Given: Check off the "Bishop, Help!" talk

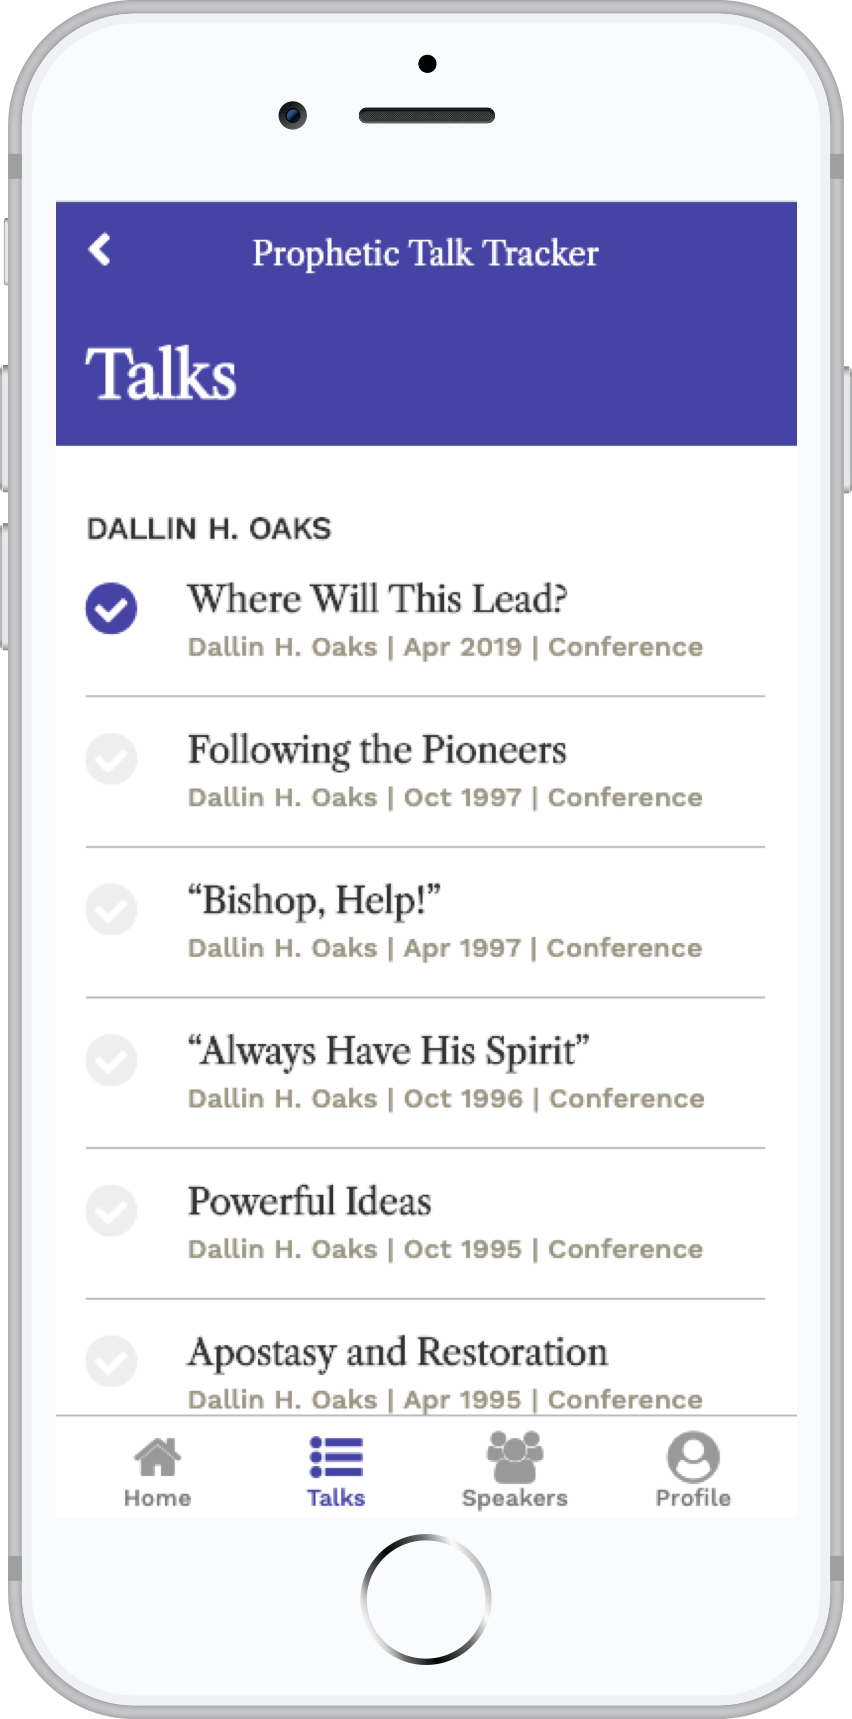Looking at the screenshot, I should (x=111, y=909).
